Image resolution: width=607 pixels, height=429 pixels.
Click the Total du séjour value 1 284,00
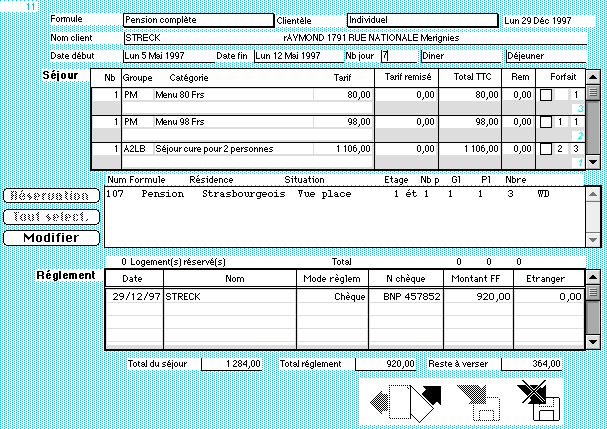point(231,364)
